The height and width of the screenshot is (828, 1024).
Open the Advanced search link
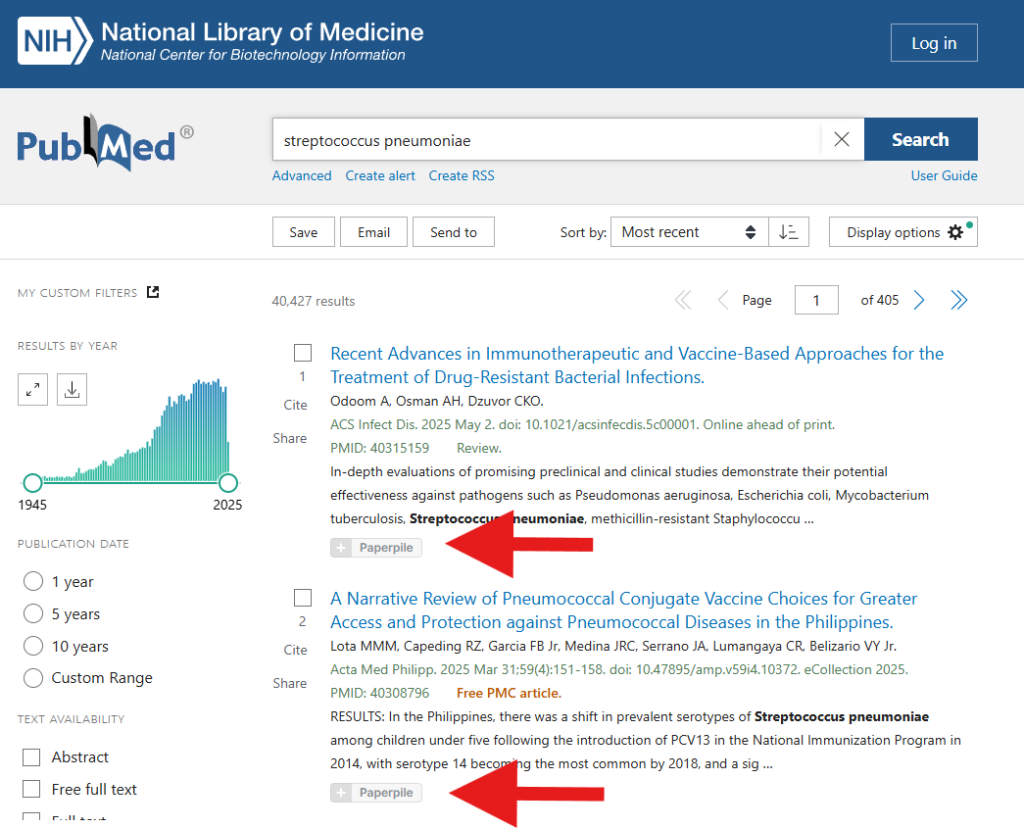tap(301, 176)
